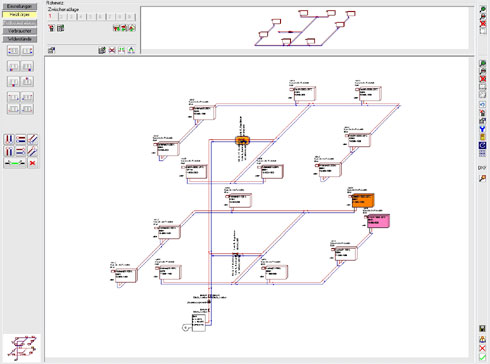Click the green arch icon in lower clipboard toolbar
Image resolution: width=490 pixels, height=364 pixels.
click(x=131, y=50)
